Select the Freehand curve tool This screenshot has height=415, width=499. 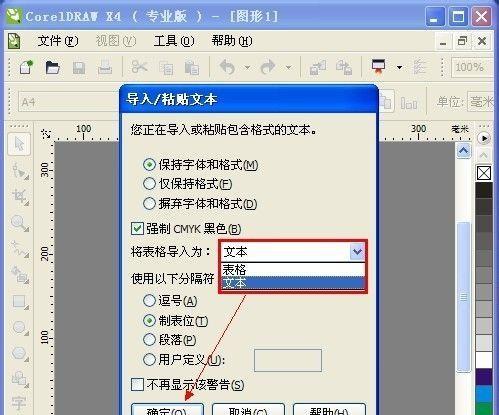[x=20, y=249]
